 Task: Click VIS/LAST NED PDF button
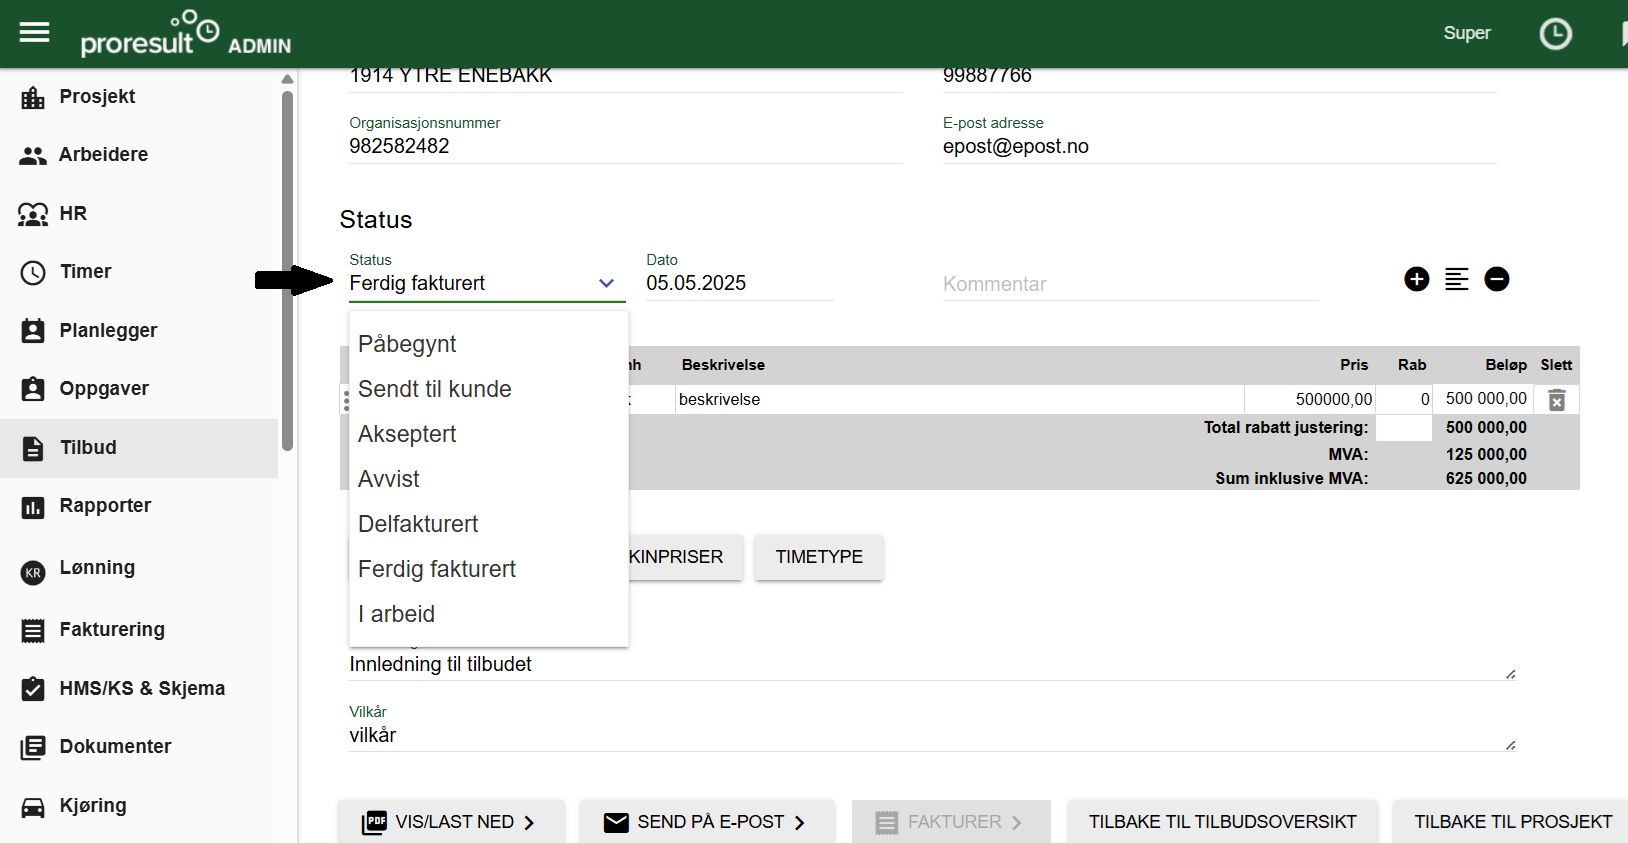(451, 822)
